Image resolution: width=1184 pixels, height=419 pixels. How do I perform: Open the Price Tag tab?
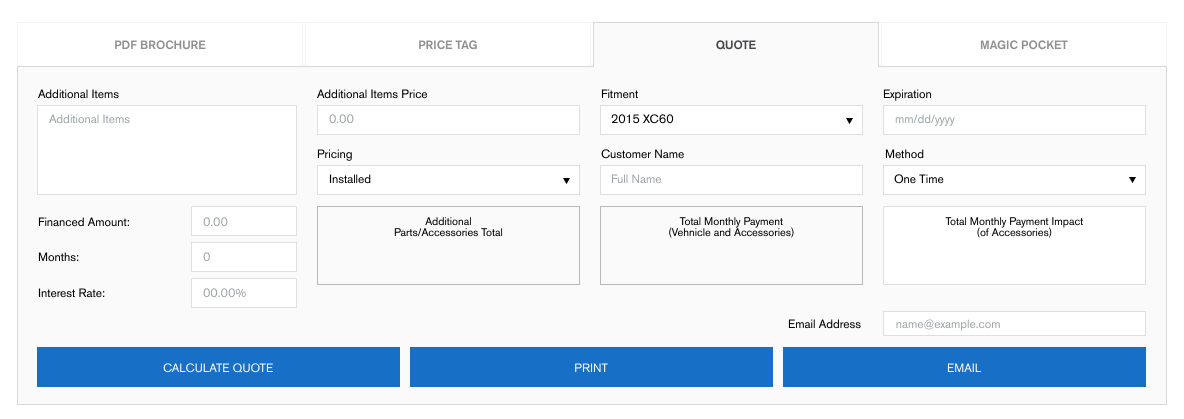pyautogui.click(x=447, y=45)
